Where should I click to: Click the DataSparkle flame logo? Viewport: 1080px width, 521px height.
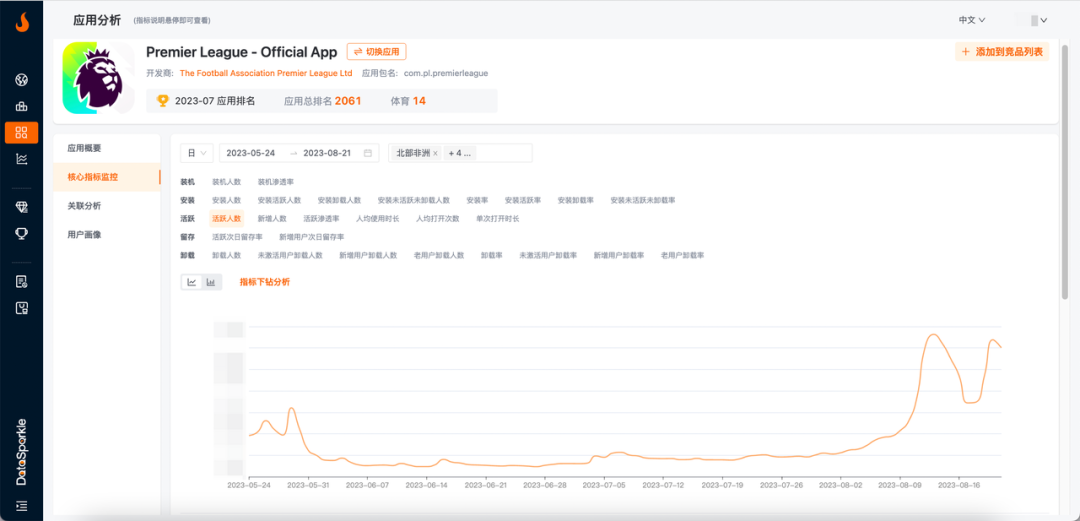point(21,21)
